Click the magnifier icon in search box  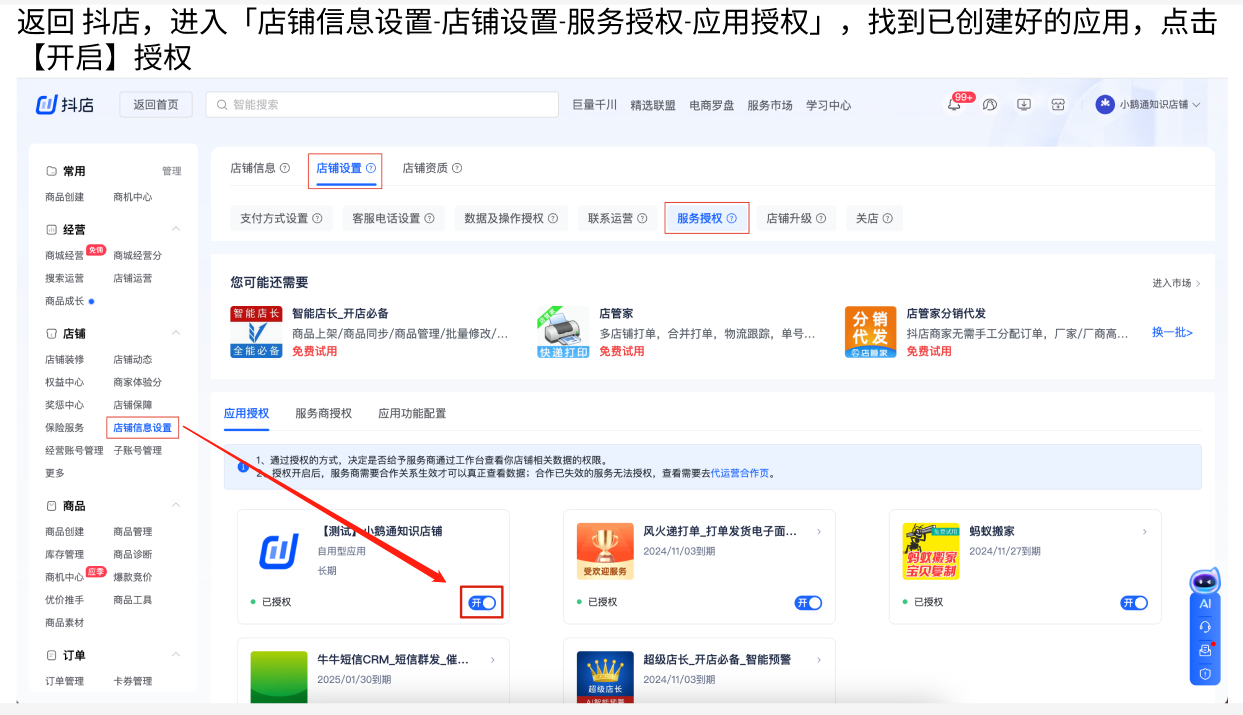pos(222,104)
